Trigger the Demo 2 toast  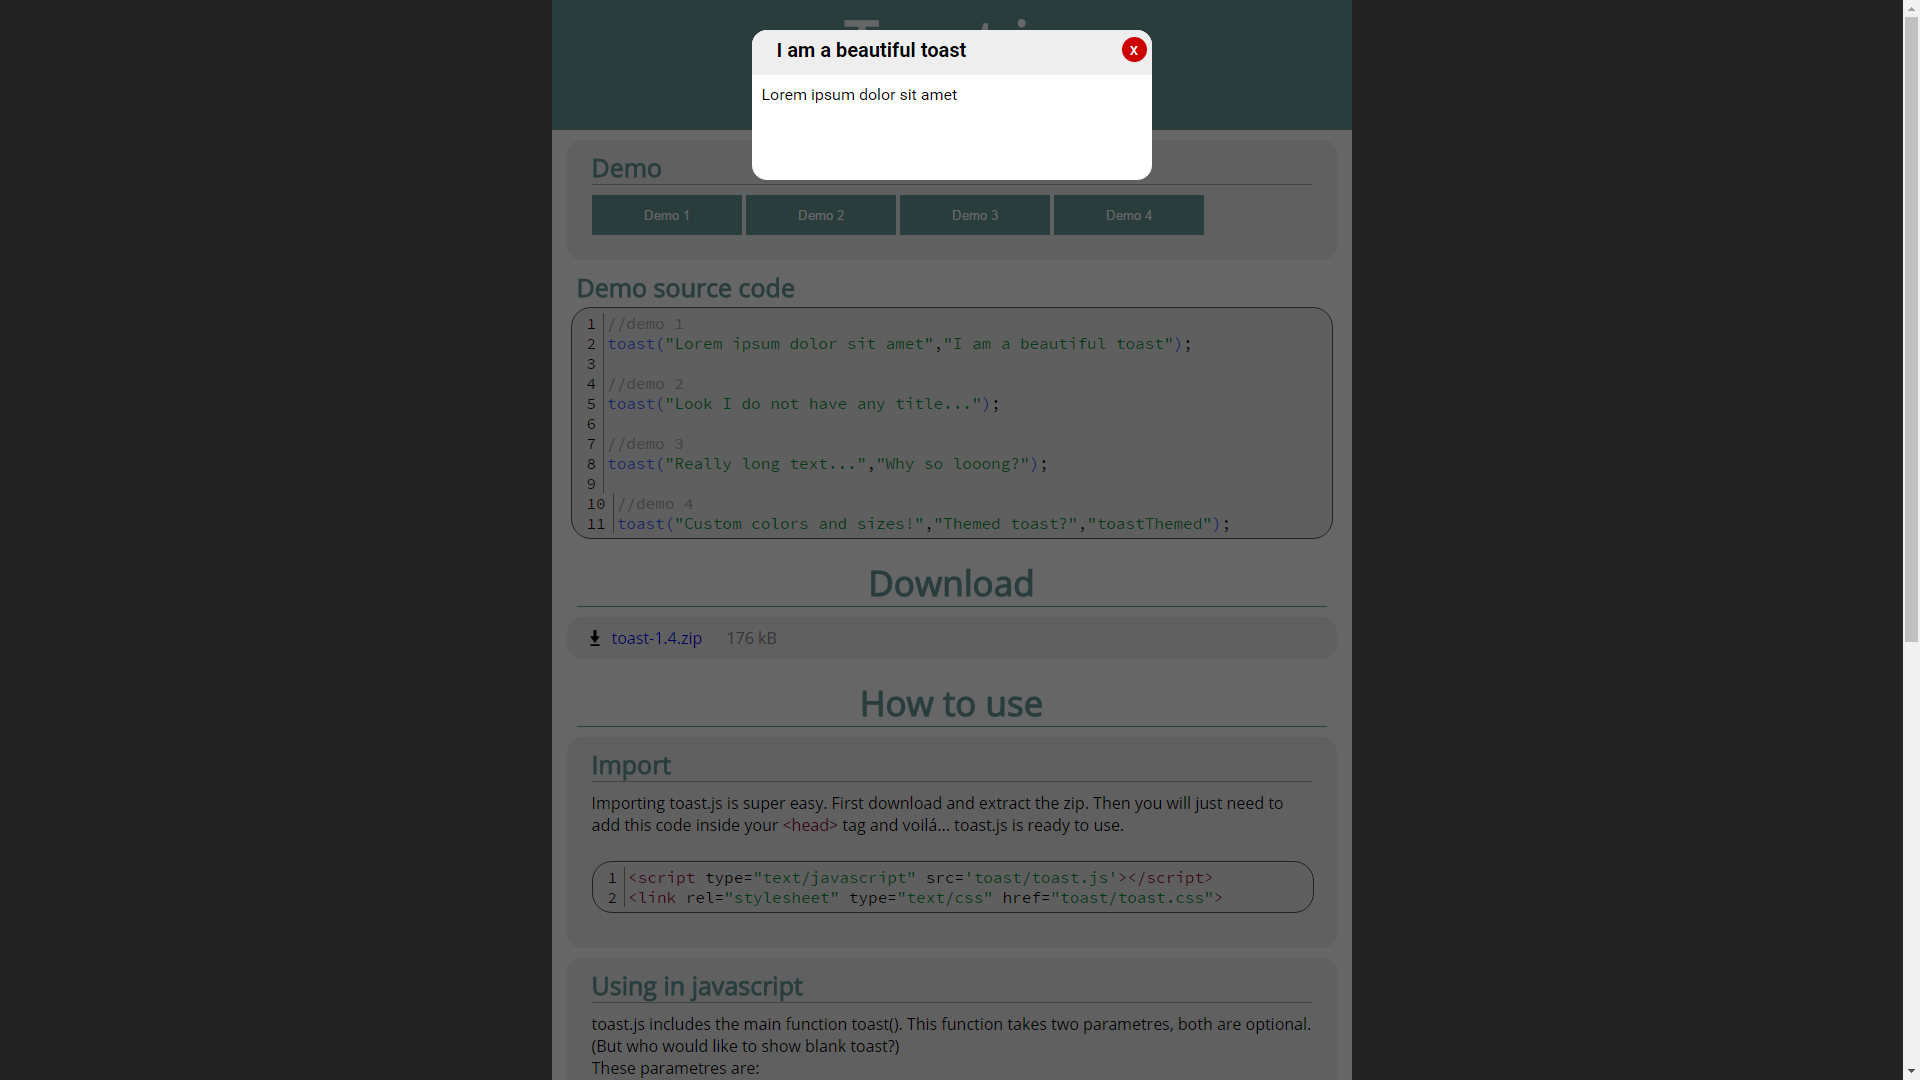[x=820, y=214]
